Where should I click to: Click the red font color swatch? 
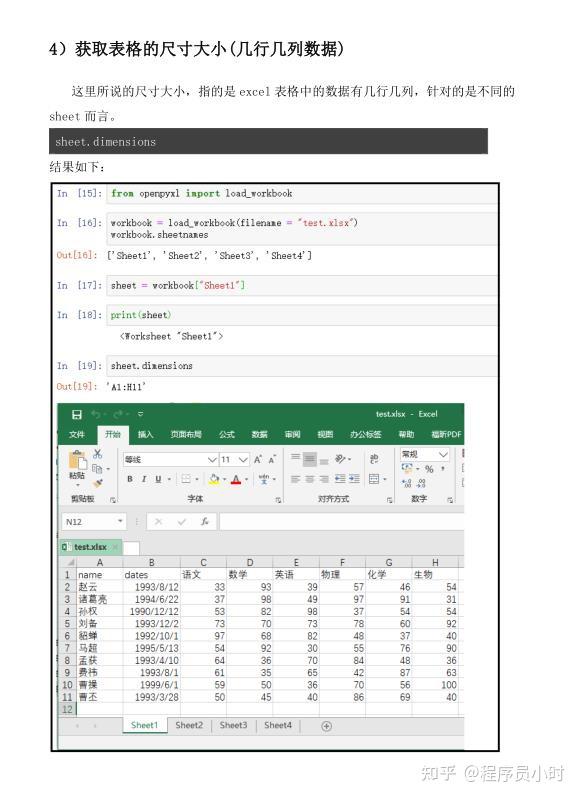pyautogui.click(x=236, y=479)
